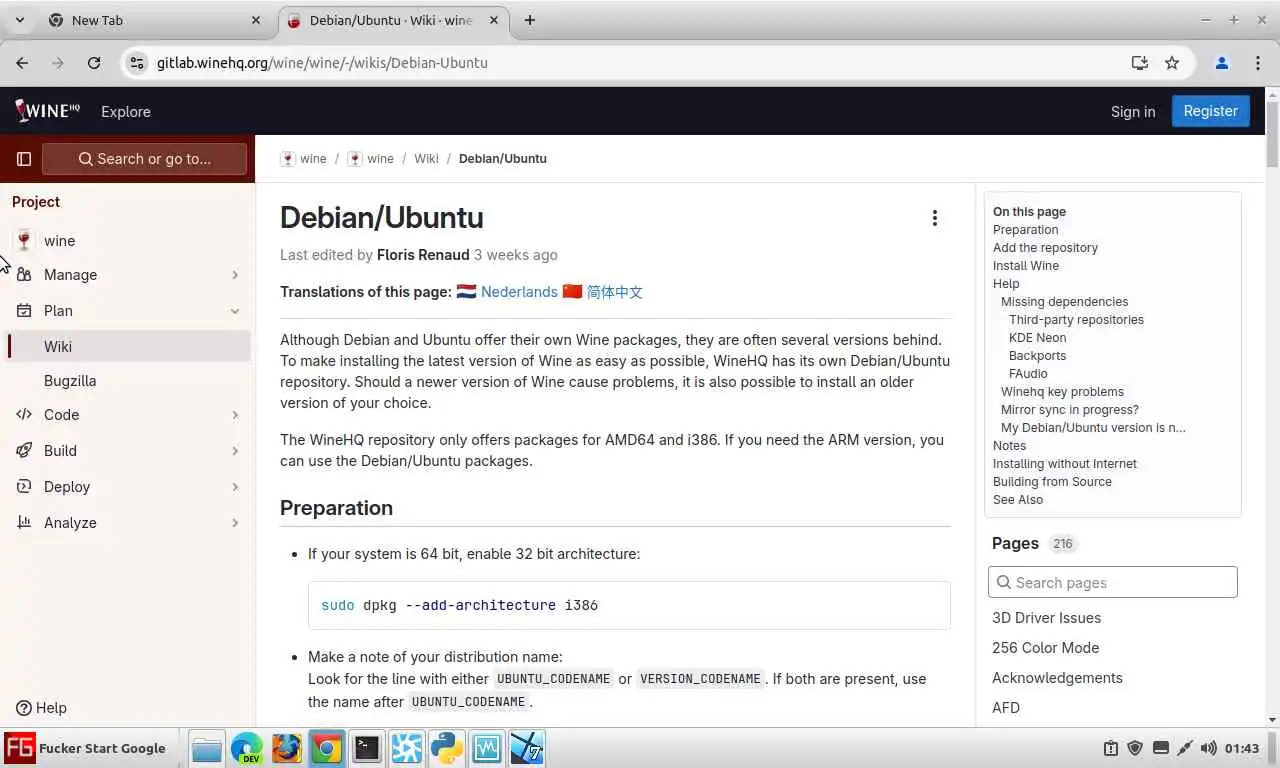Open the 256 Color Mode page
Image resolution: width=1280 pixels, height=768 pixels.
1045,648
